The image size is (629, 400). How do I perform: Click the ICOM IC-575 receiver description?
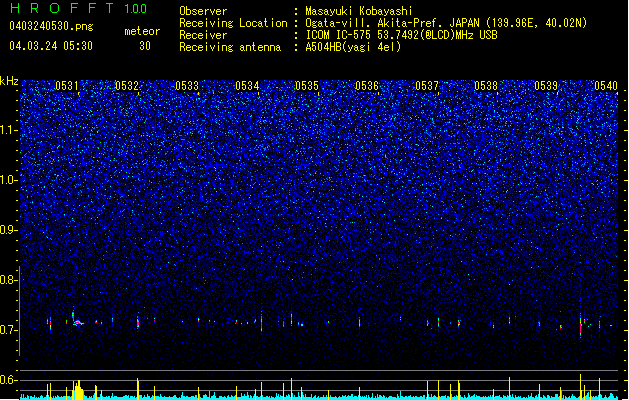(x=401, y=35)
